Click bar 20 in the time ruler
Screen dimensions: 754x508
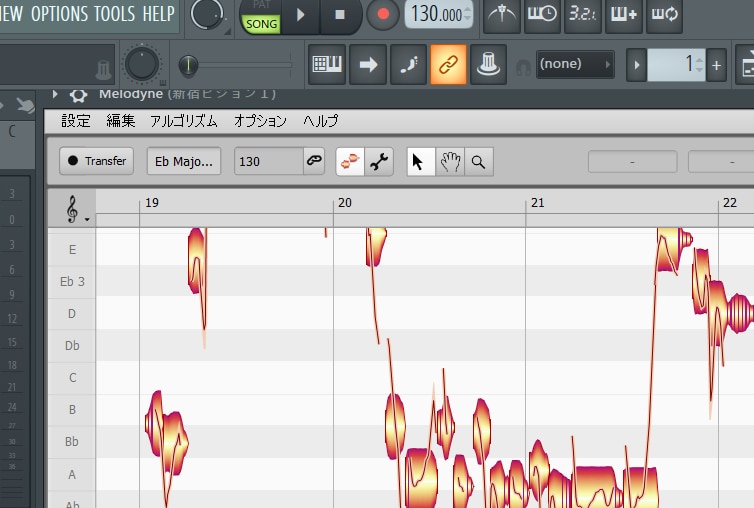pyautogui.click(x=345, y=203)
